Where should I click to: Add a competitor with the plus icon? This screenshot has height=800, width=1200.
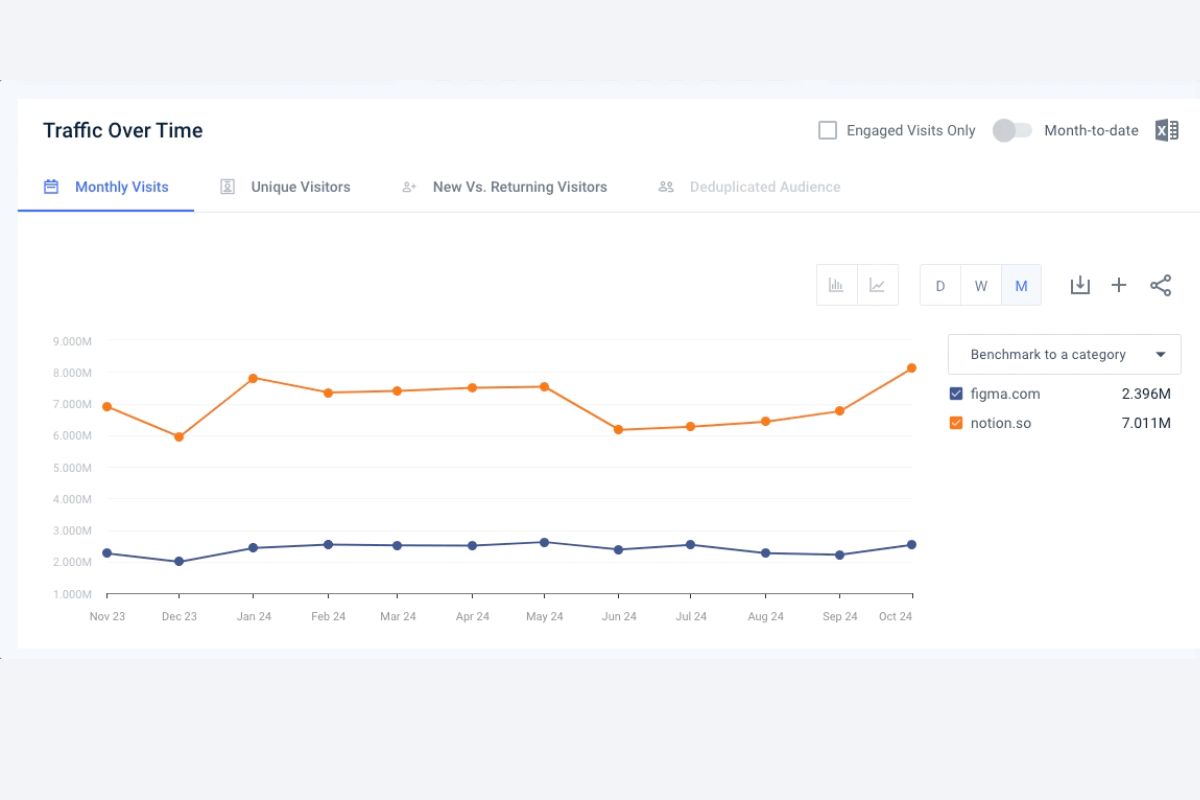click(x=1119, y=285)
